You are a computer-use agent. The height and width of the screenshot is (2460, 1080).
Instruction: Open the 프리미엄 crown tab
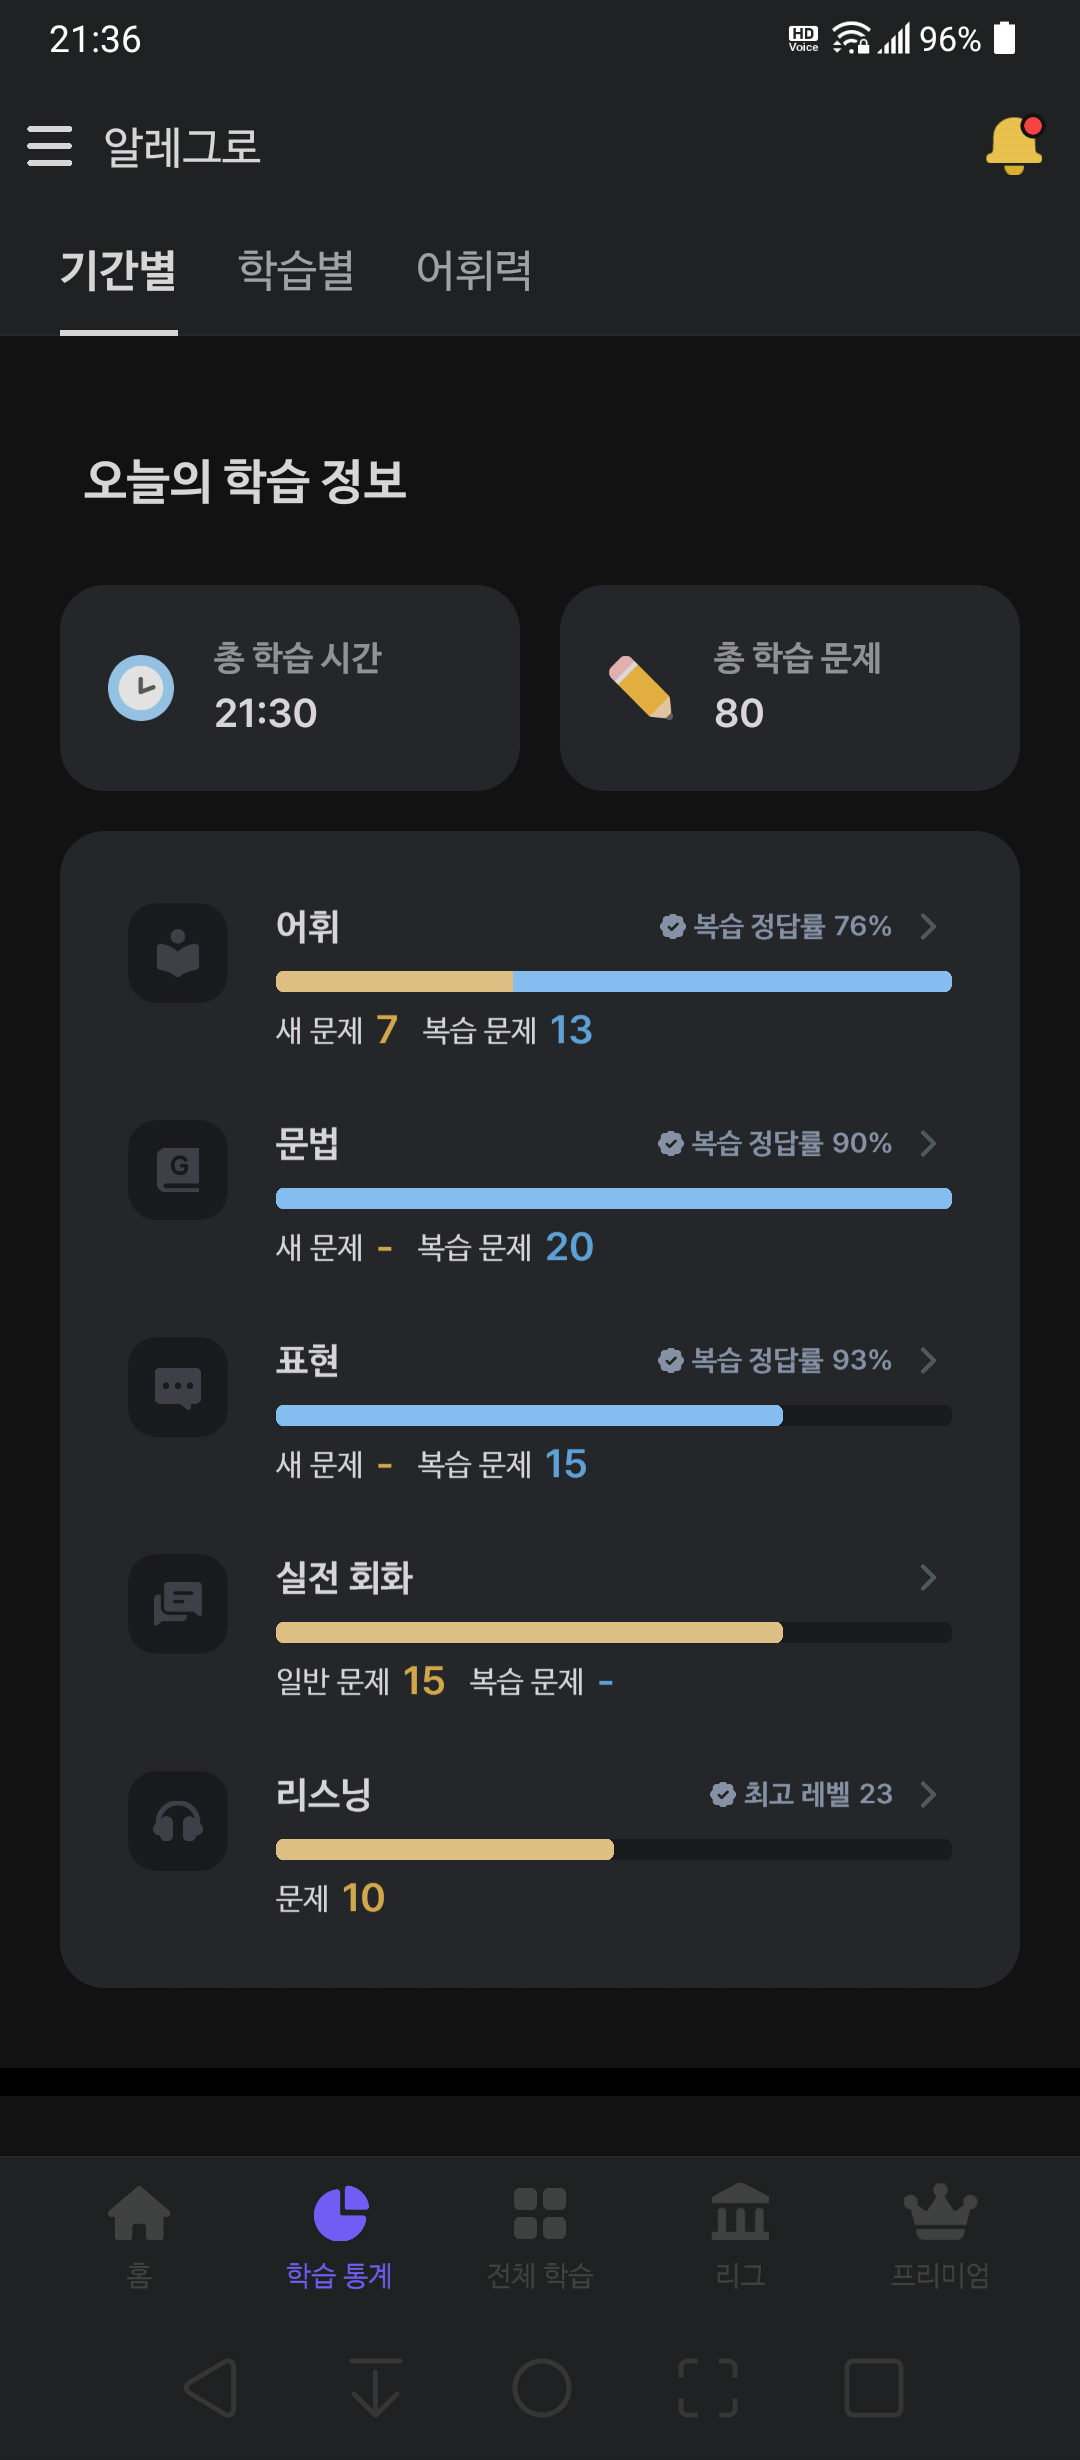pos(940,2237)
